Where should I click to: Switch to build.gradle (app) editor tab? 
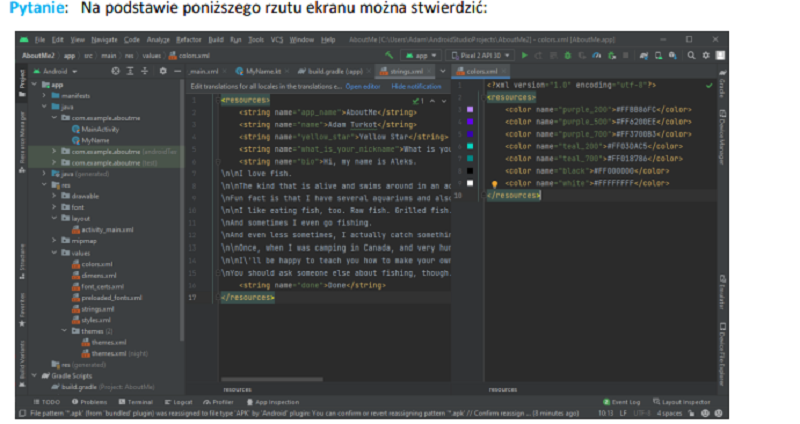click(x=334, y=71)
